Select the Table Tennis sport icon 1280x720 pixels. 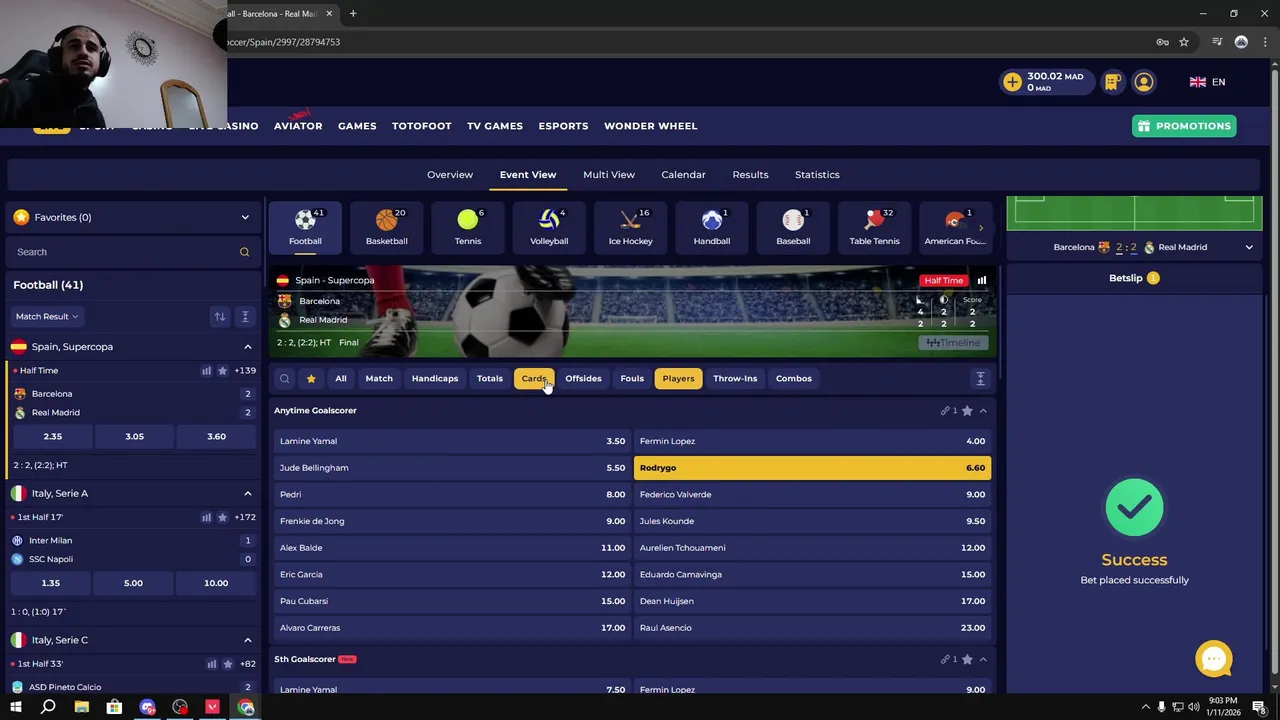tap(874, 227)
